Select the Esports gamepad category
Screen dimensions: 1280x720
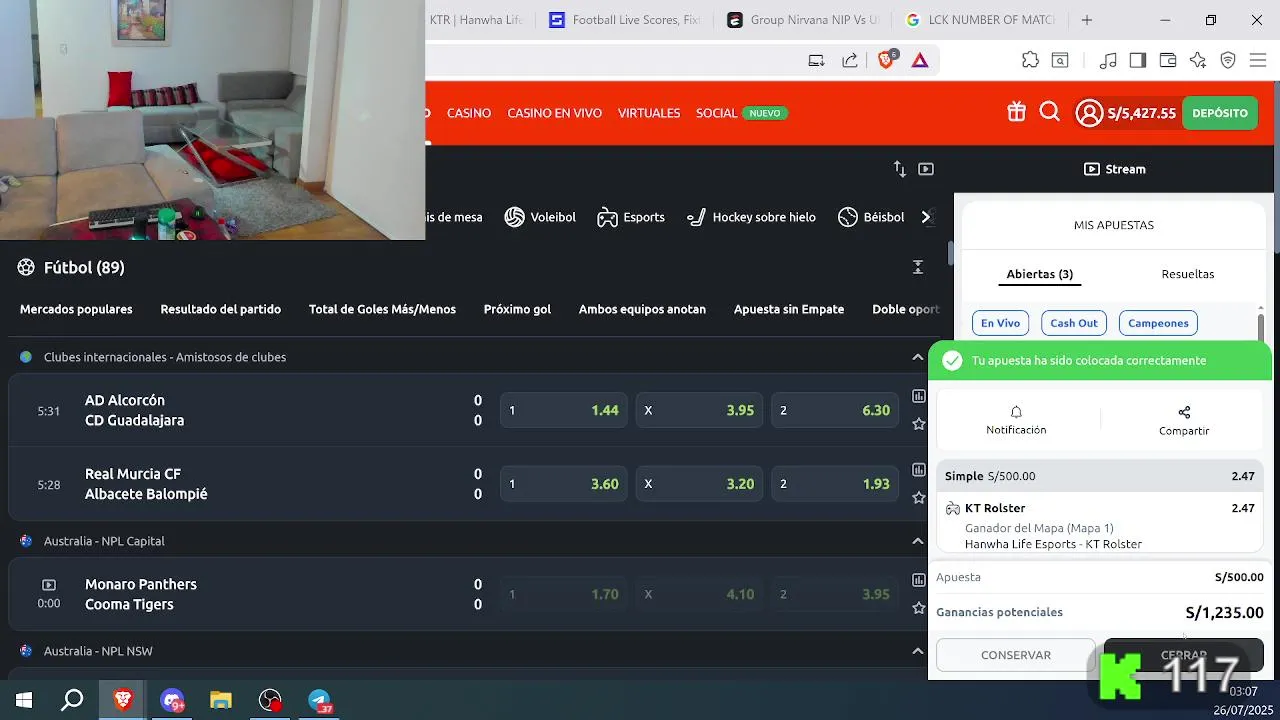pos(631,217)
